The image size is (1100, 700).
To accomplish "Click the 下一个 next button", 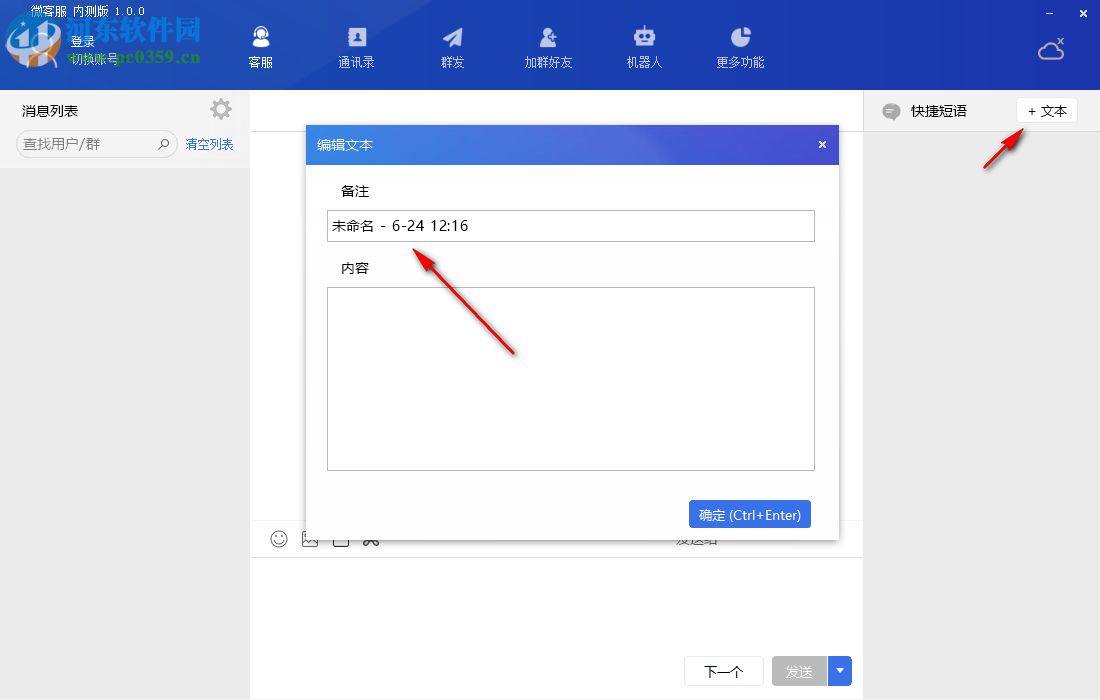I will pyautogui.click(x=723, y=671).
